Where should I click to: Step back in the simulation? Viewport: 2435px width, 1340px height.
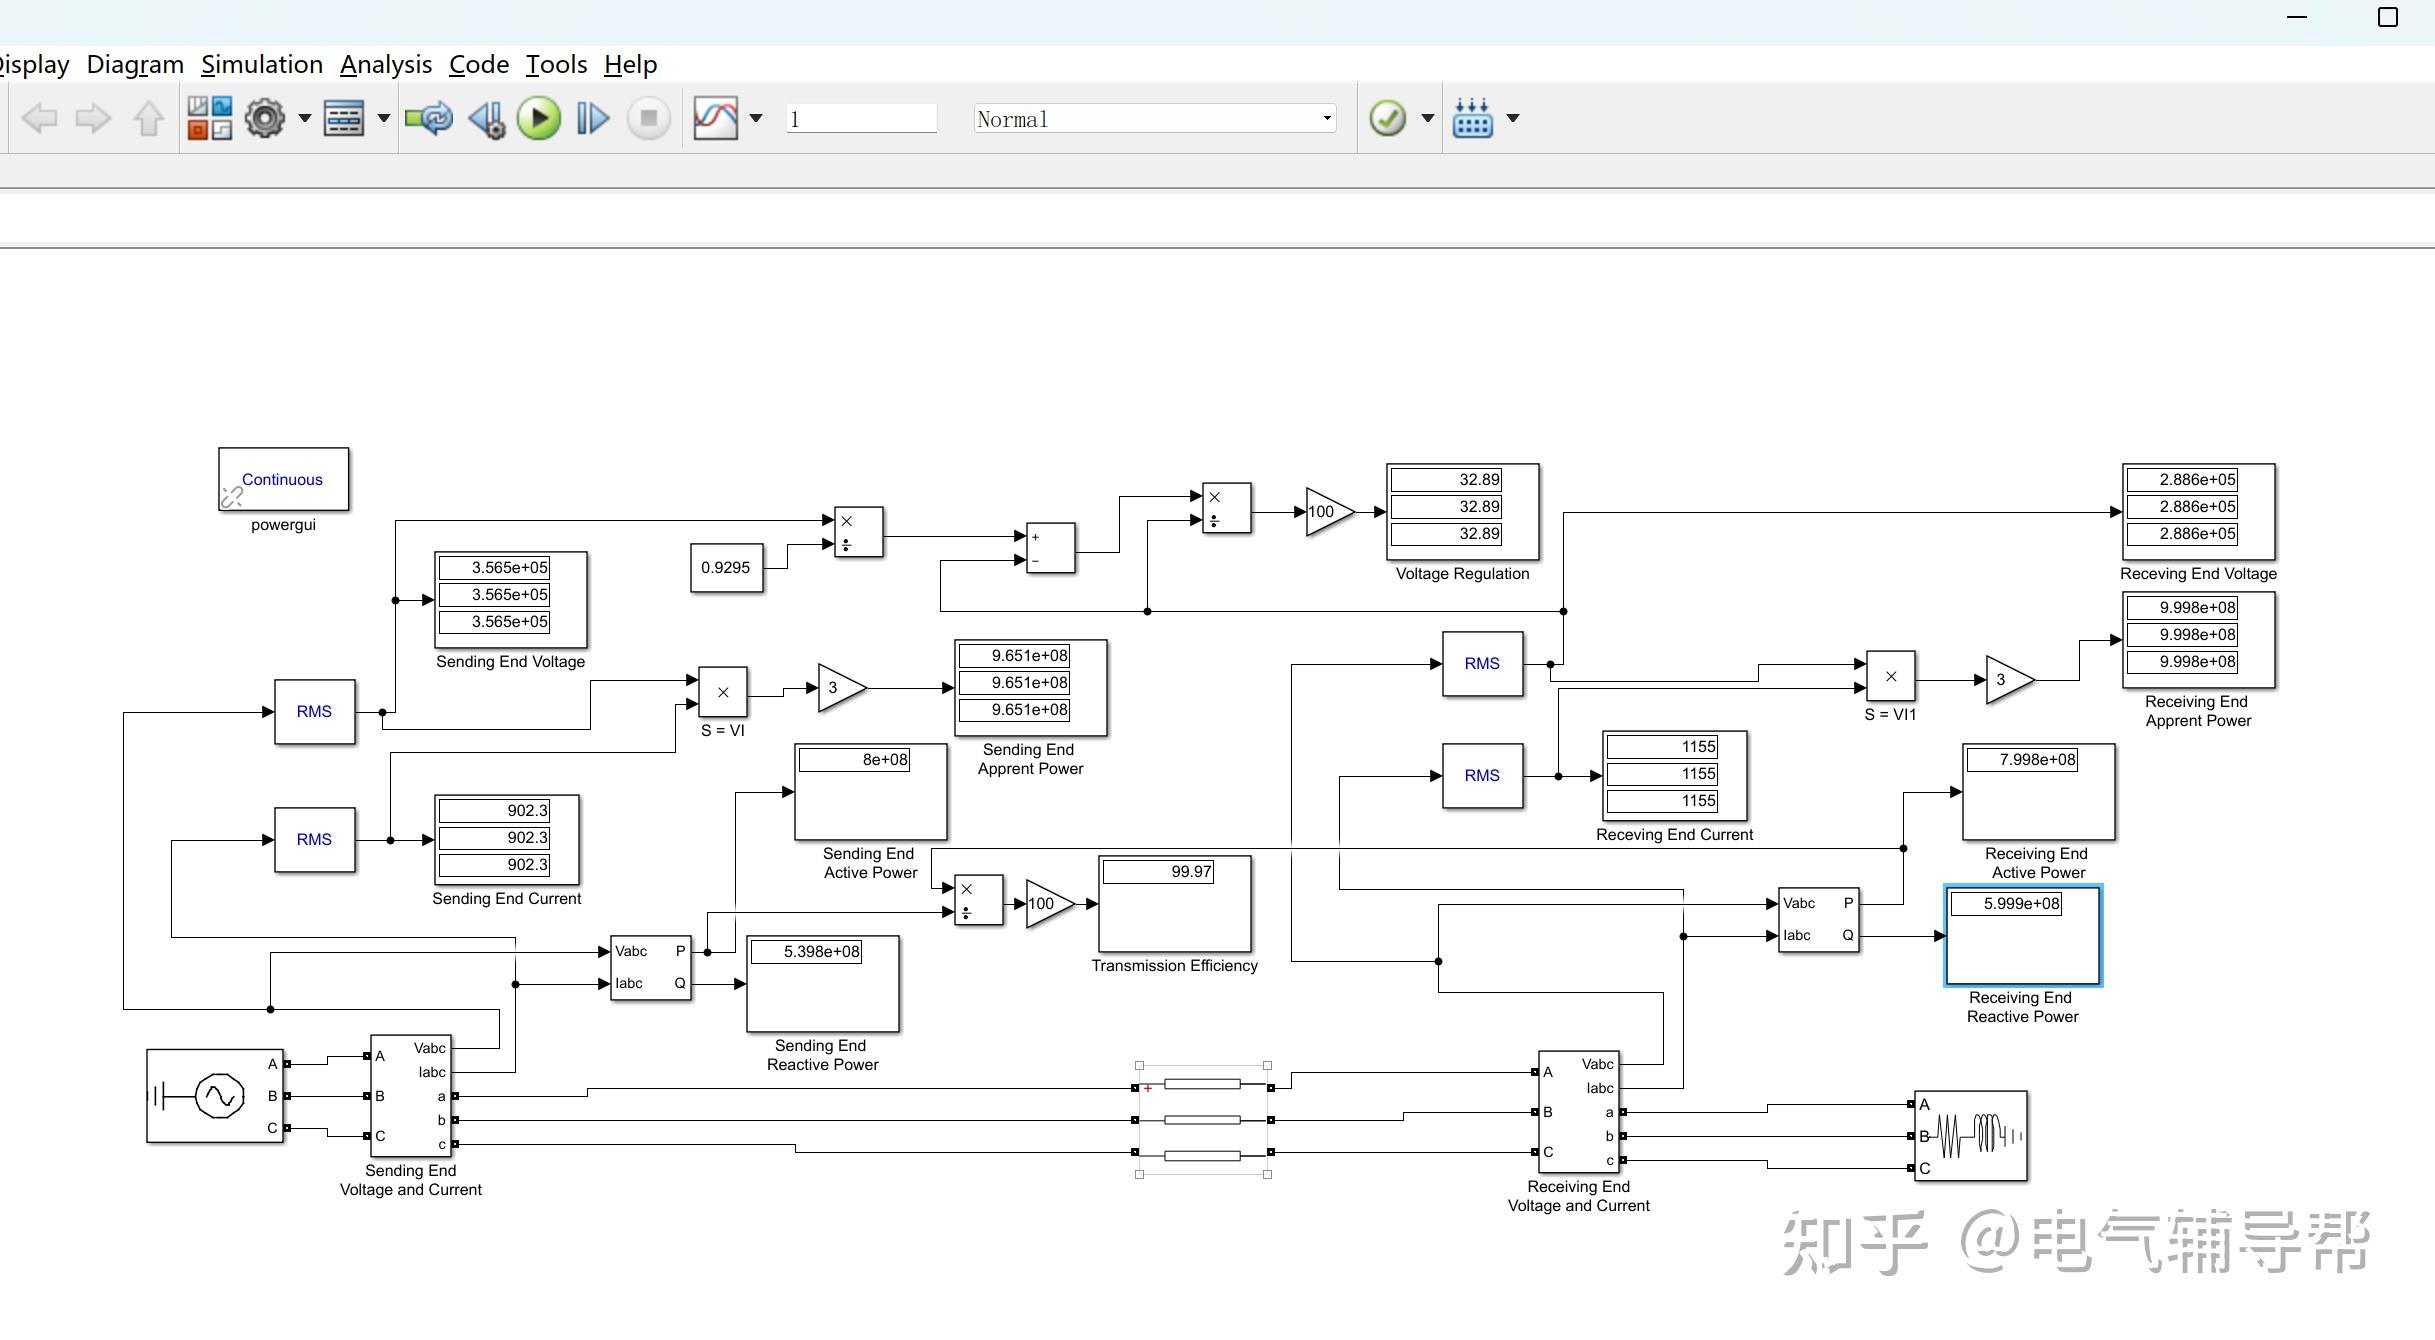486,118
